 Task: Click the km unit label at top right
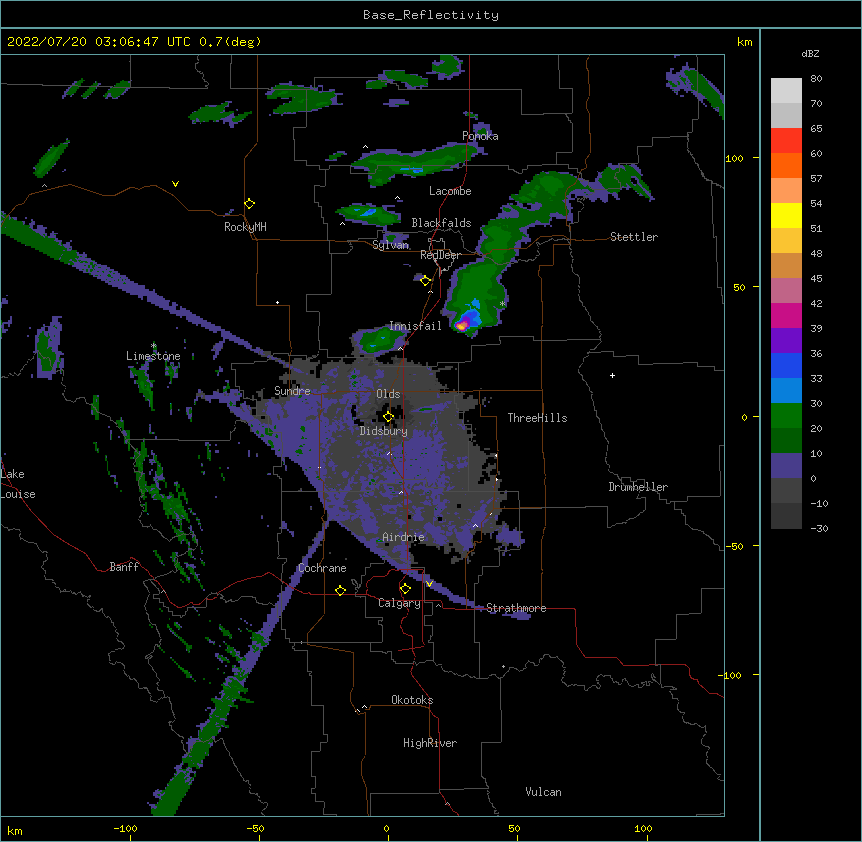coord(745,42)
